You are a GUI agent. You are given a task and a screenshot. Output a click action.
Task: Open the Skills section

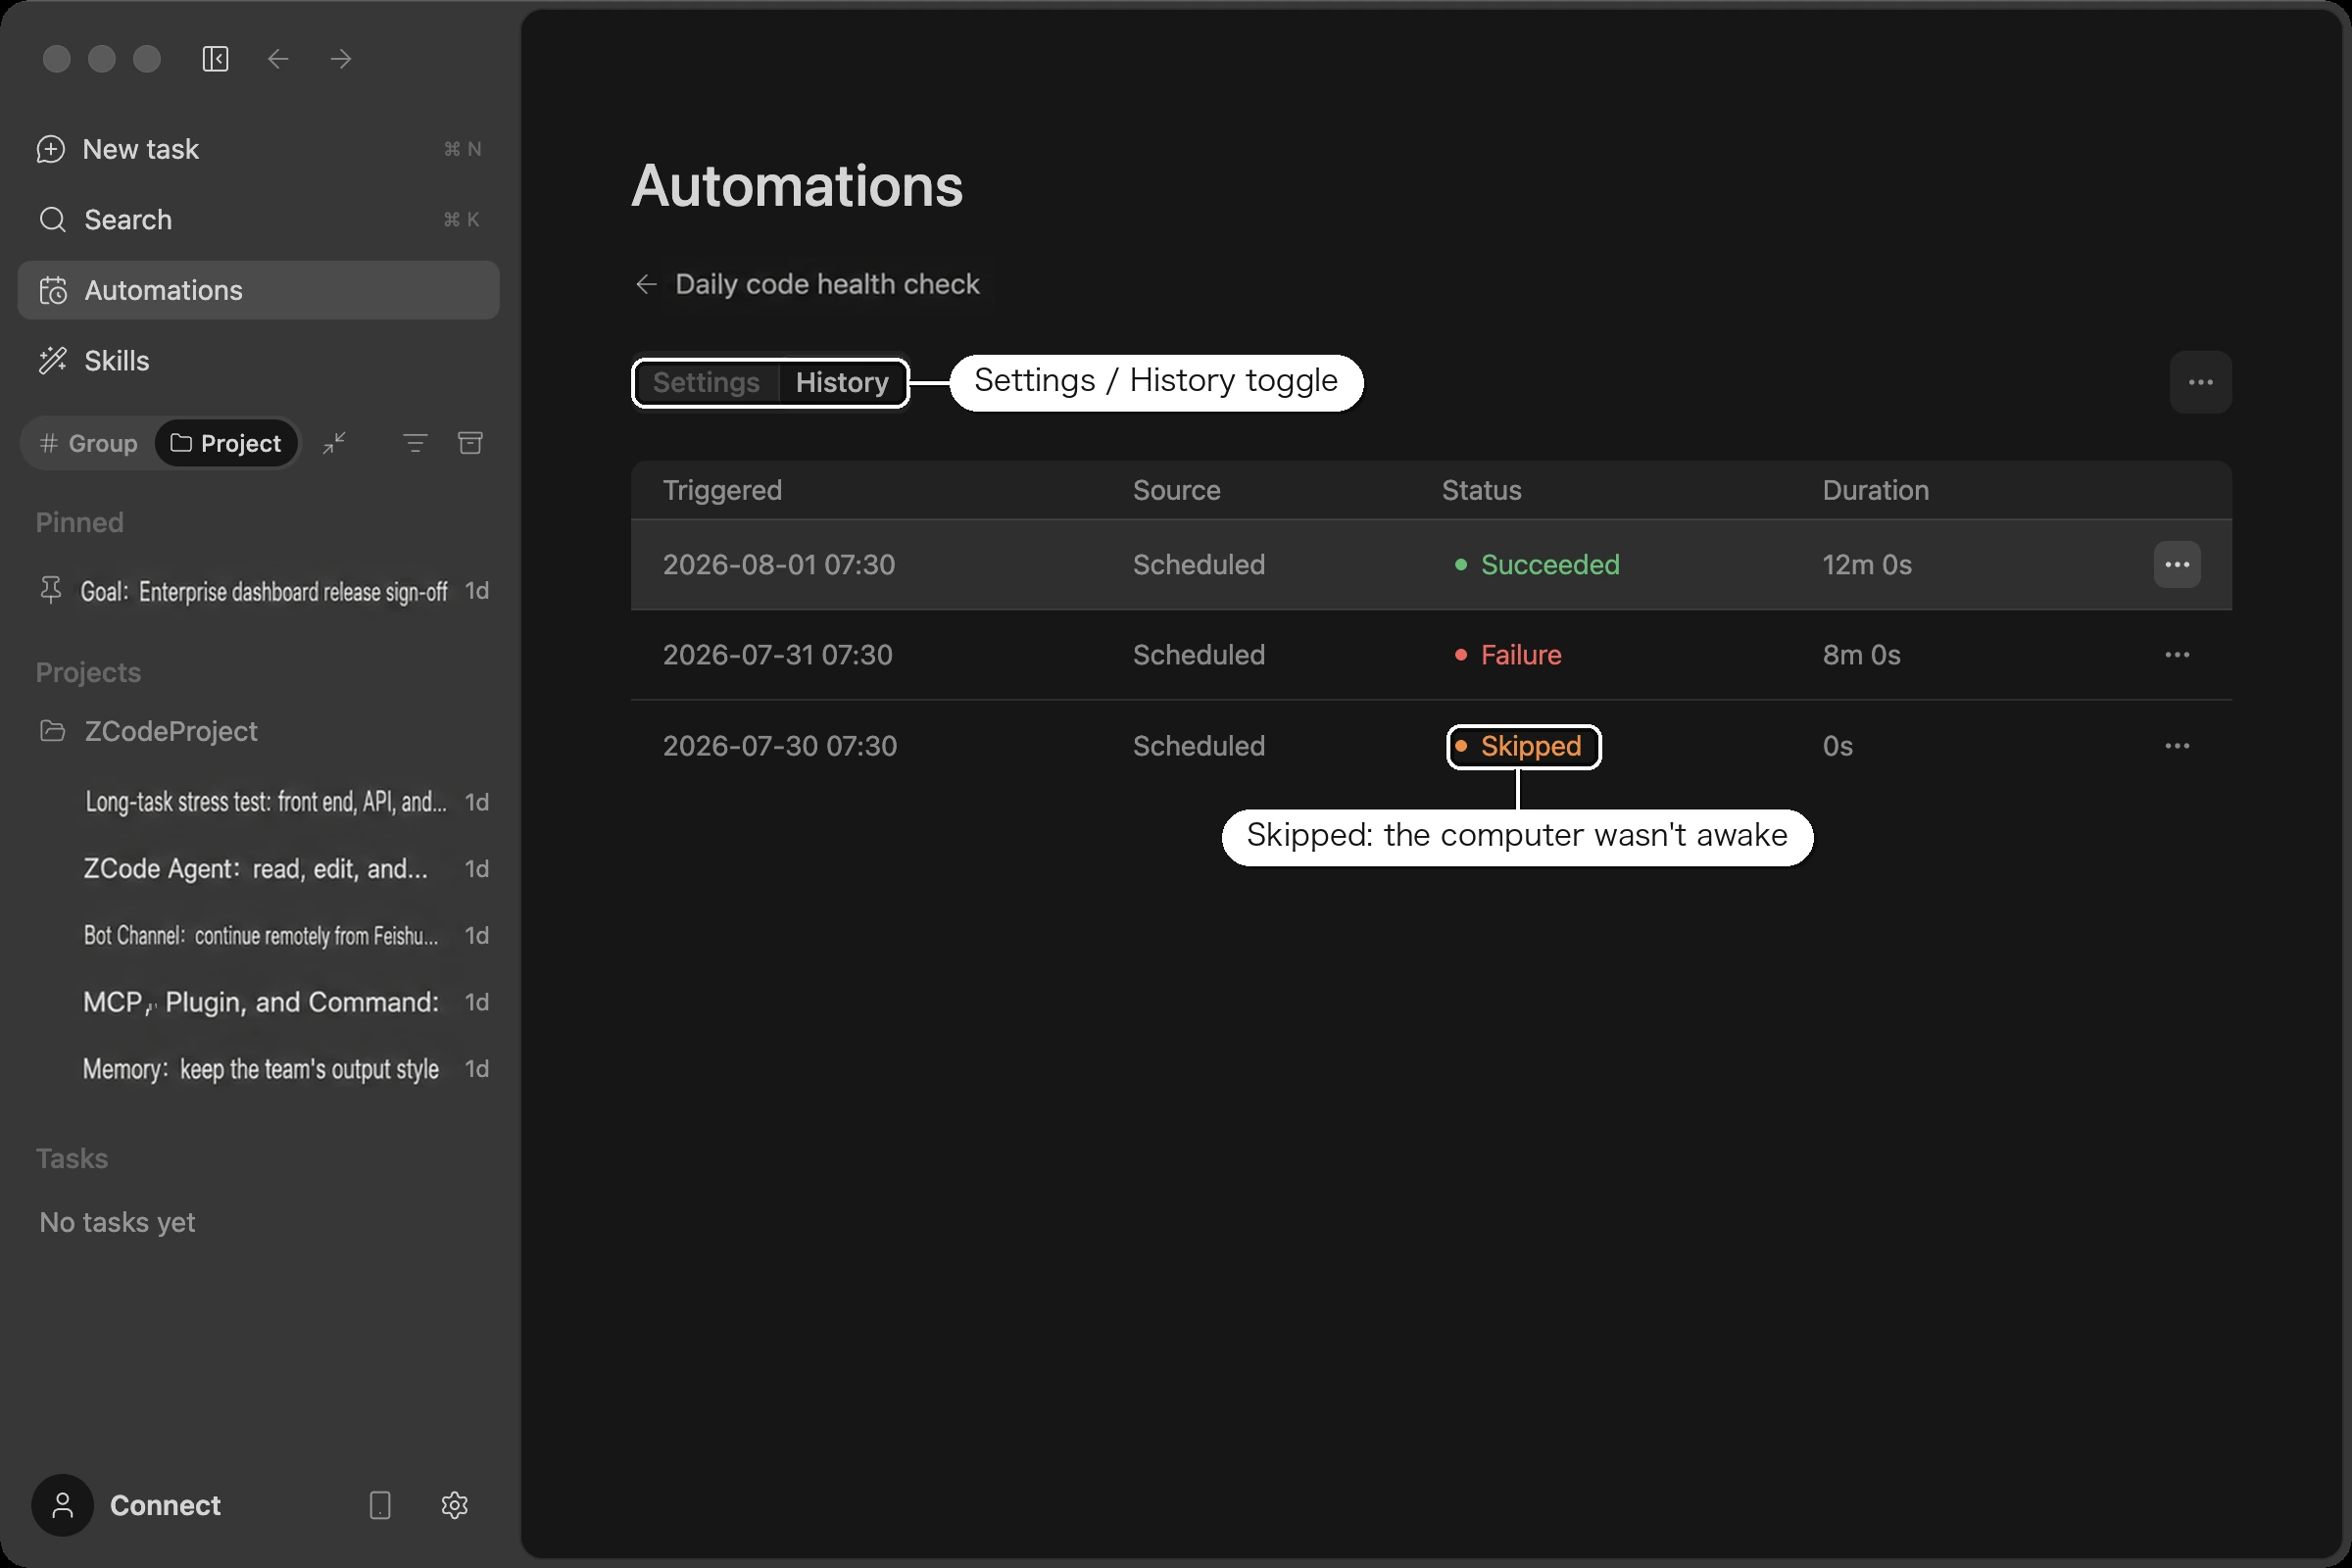click(258, 360)
